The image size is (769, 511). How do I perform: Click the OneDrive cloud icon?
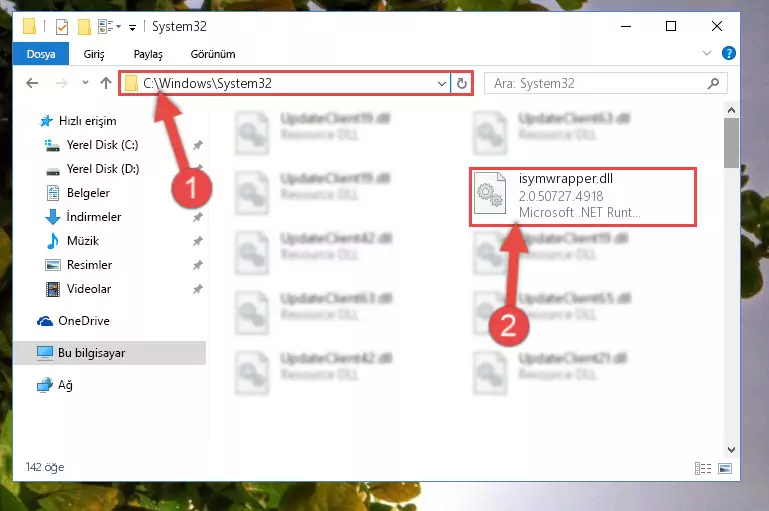45,321
